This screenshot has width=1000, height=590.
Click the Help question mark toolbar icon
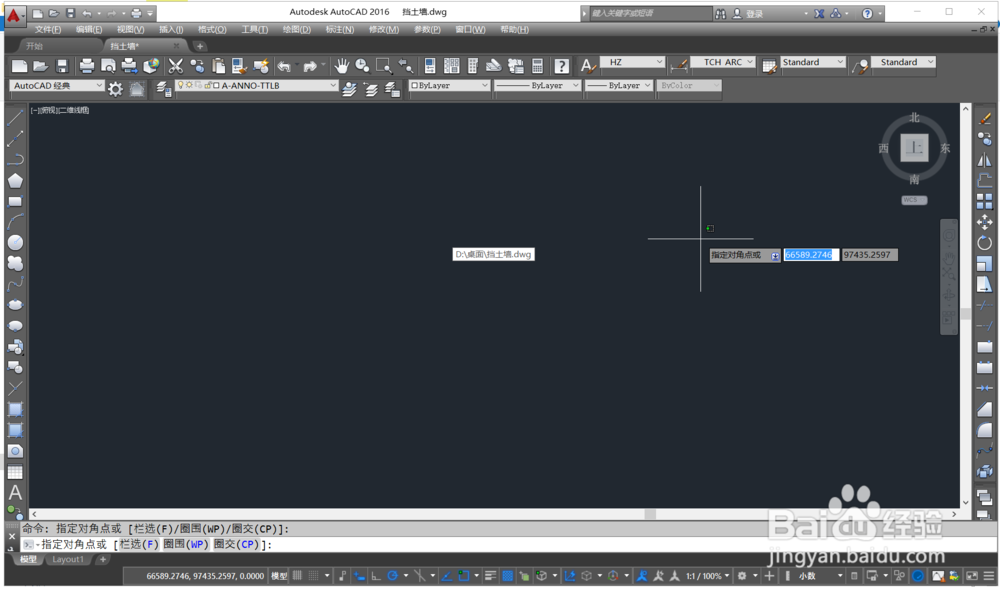(x=561, y=66)
